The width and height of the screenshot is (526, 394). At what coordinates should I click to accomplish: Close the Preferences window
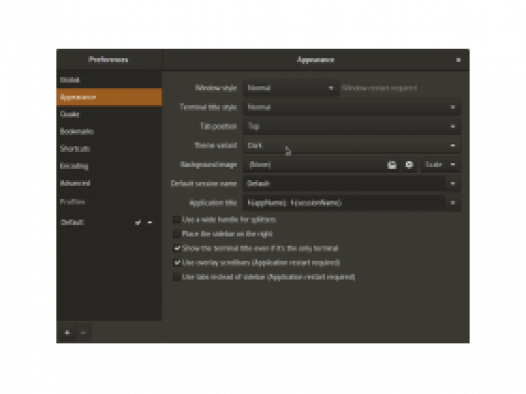[x=458, y=60]
